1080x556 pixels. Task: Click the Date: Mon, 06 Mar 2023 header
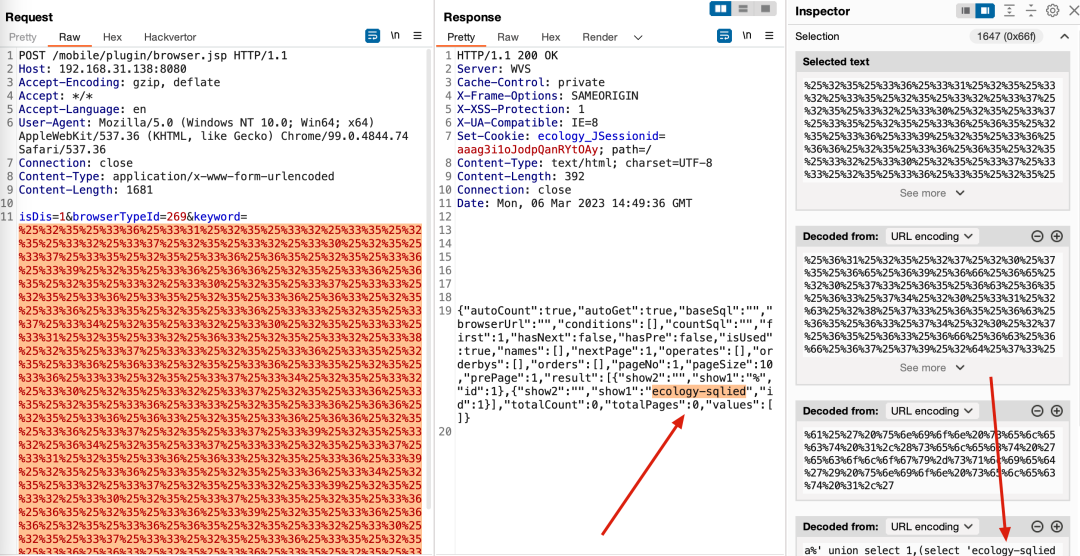574,203
